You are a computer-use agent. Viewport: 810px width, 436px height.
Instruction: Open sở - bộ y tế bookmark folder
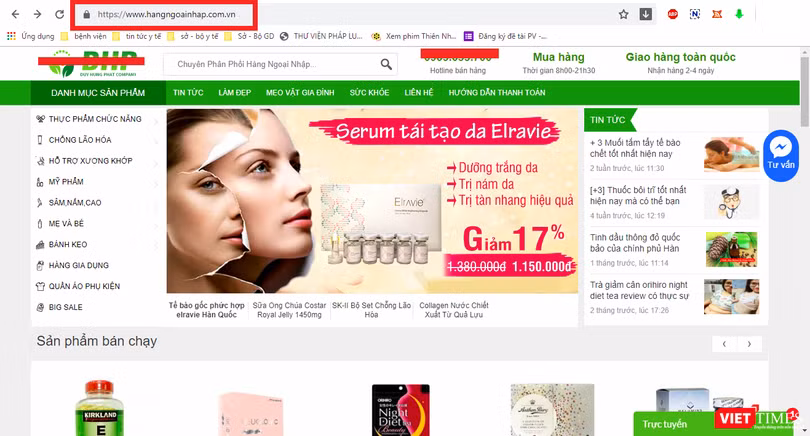(x=193, y=36)
